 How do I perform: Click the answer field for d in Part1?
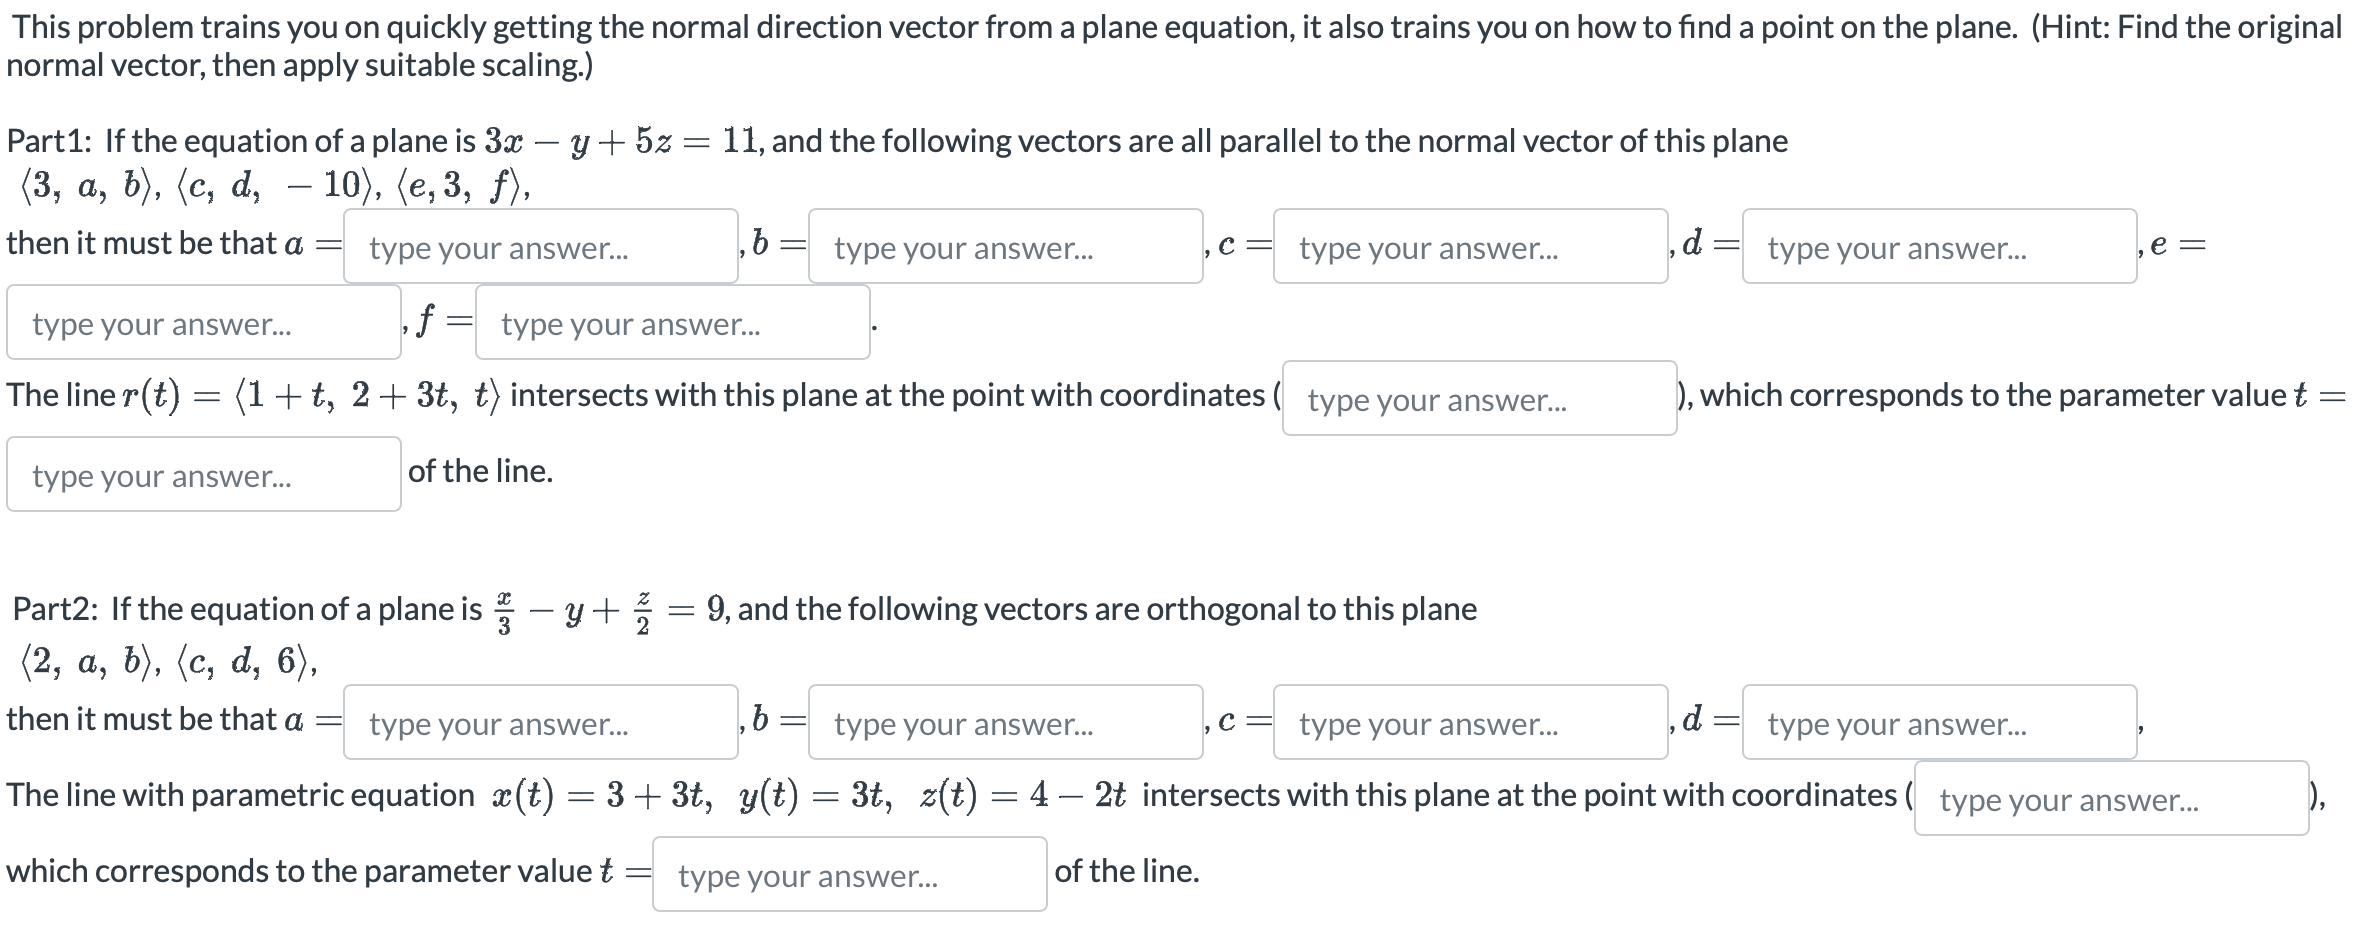(1938, 248)
